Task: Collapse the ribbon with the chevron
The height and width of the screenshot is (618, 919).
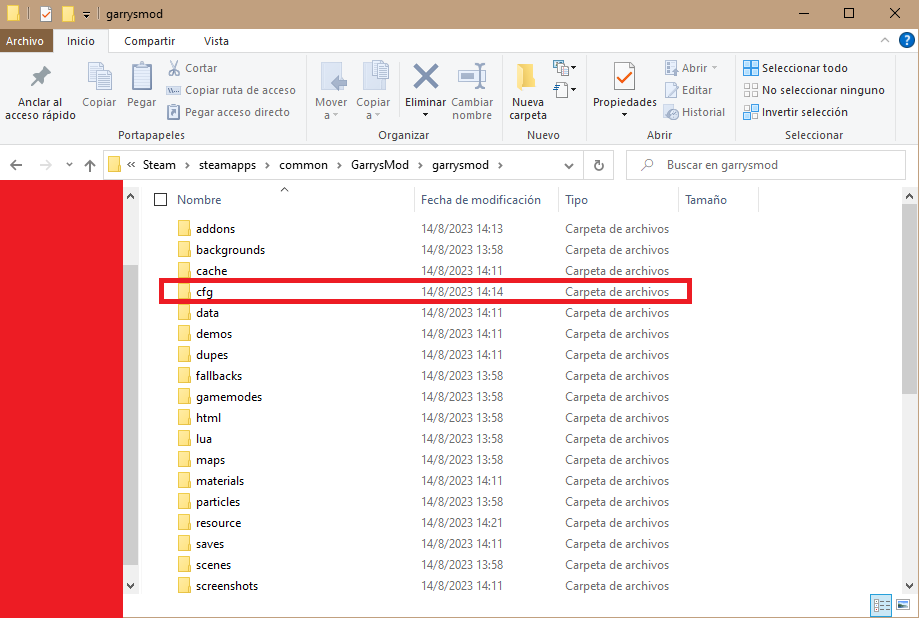Action: click(x=884, y=40)
